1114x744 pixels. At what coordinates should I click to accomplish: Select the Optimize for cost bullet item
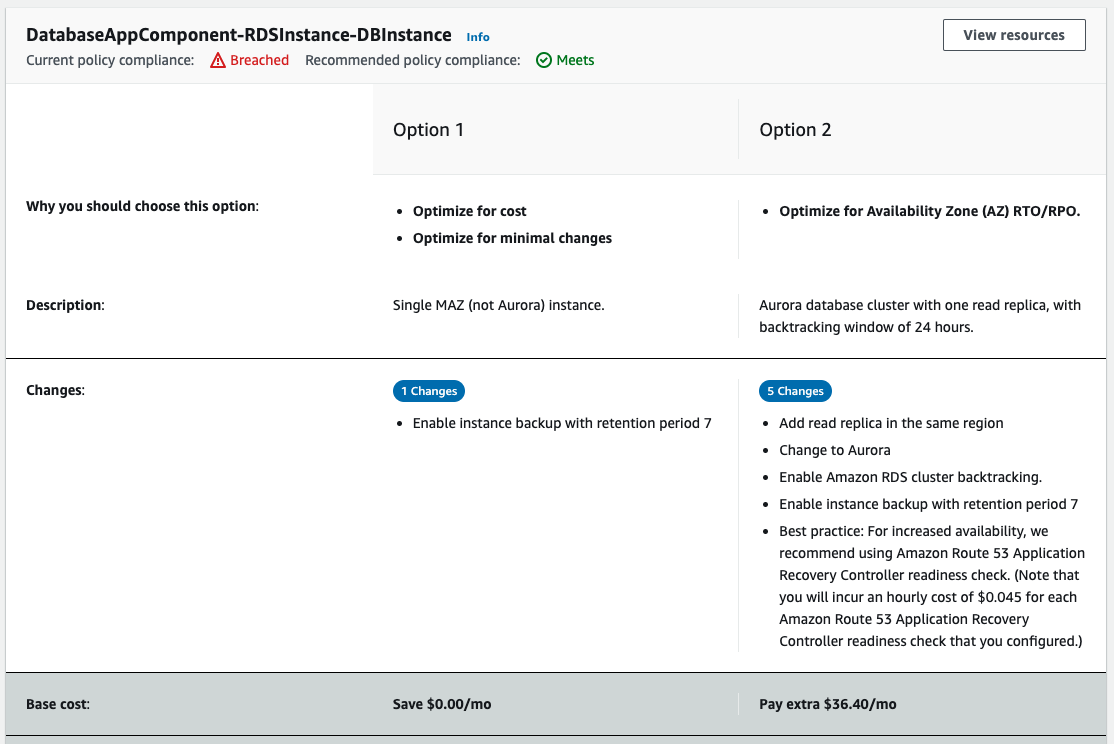coord(469,211)
